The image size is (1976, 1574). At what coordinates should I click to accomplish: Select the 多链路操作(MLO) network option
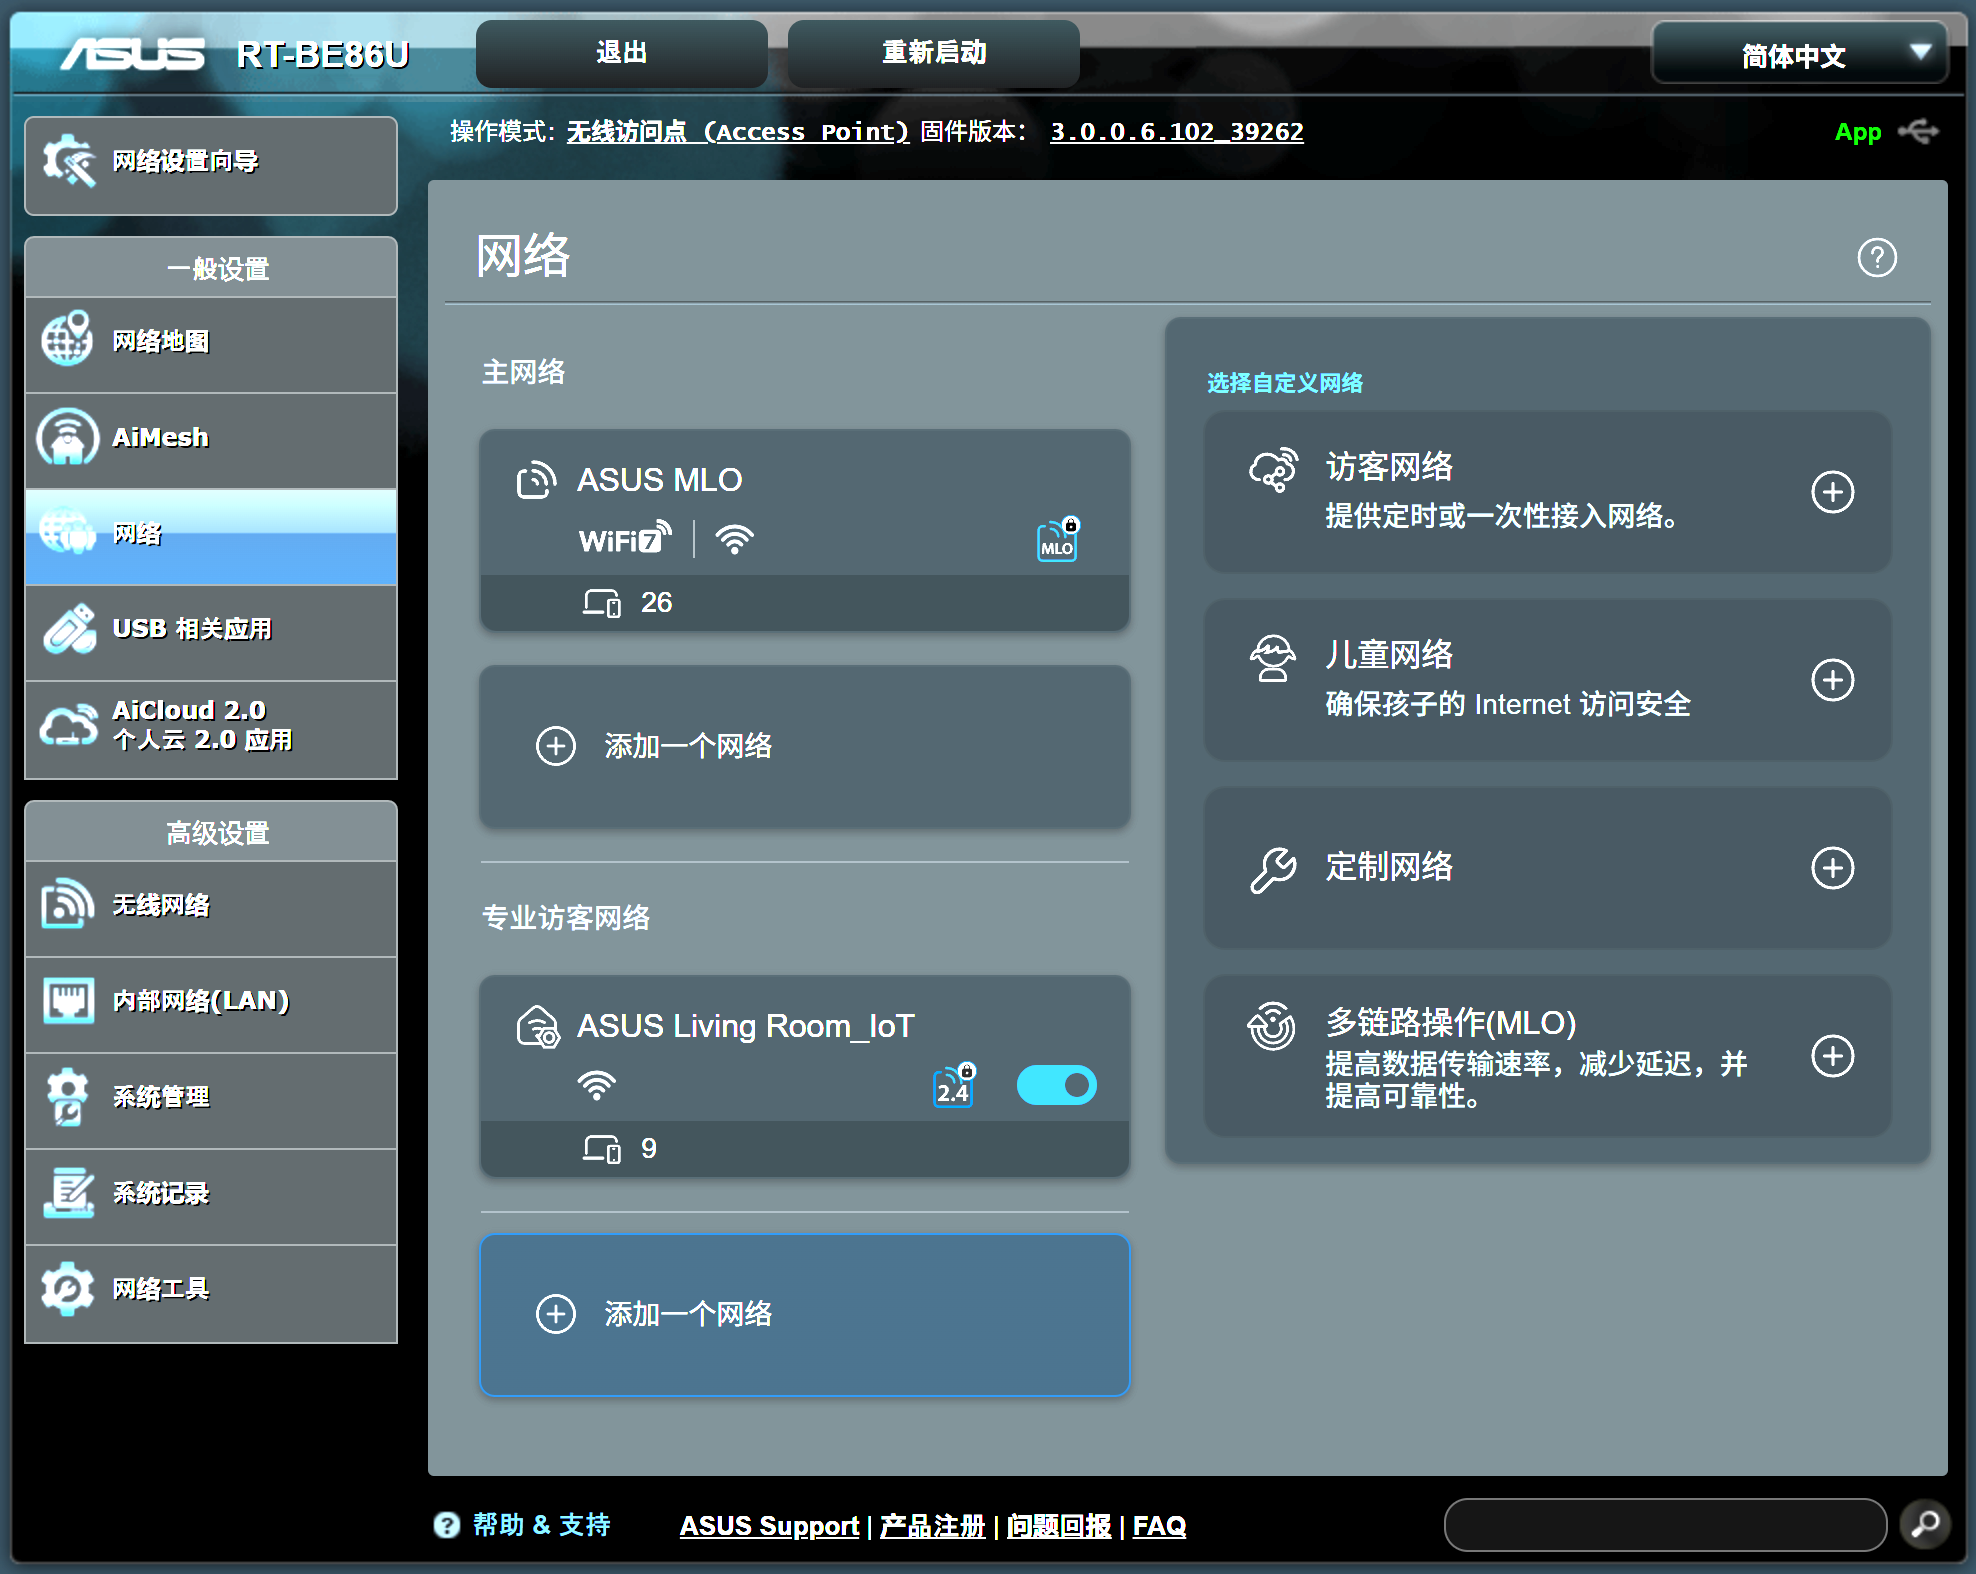(1547, 1056)
